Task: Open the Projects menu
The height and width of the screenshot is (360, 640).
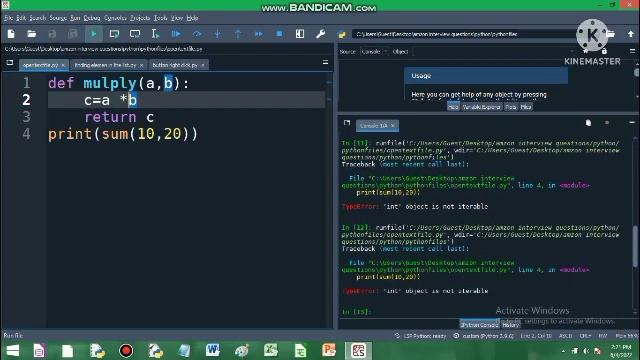Action: click(140, 18)
